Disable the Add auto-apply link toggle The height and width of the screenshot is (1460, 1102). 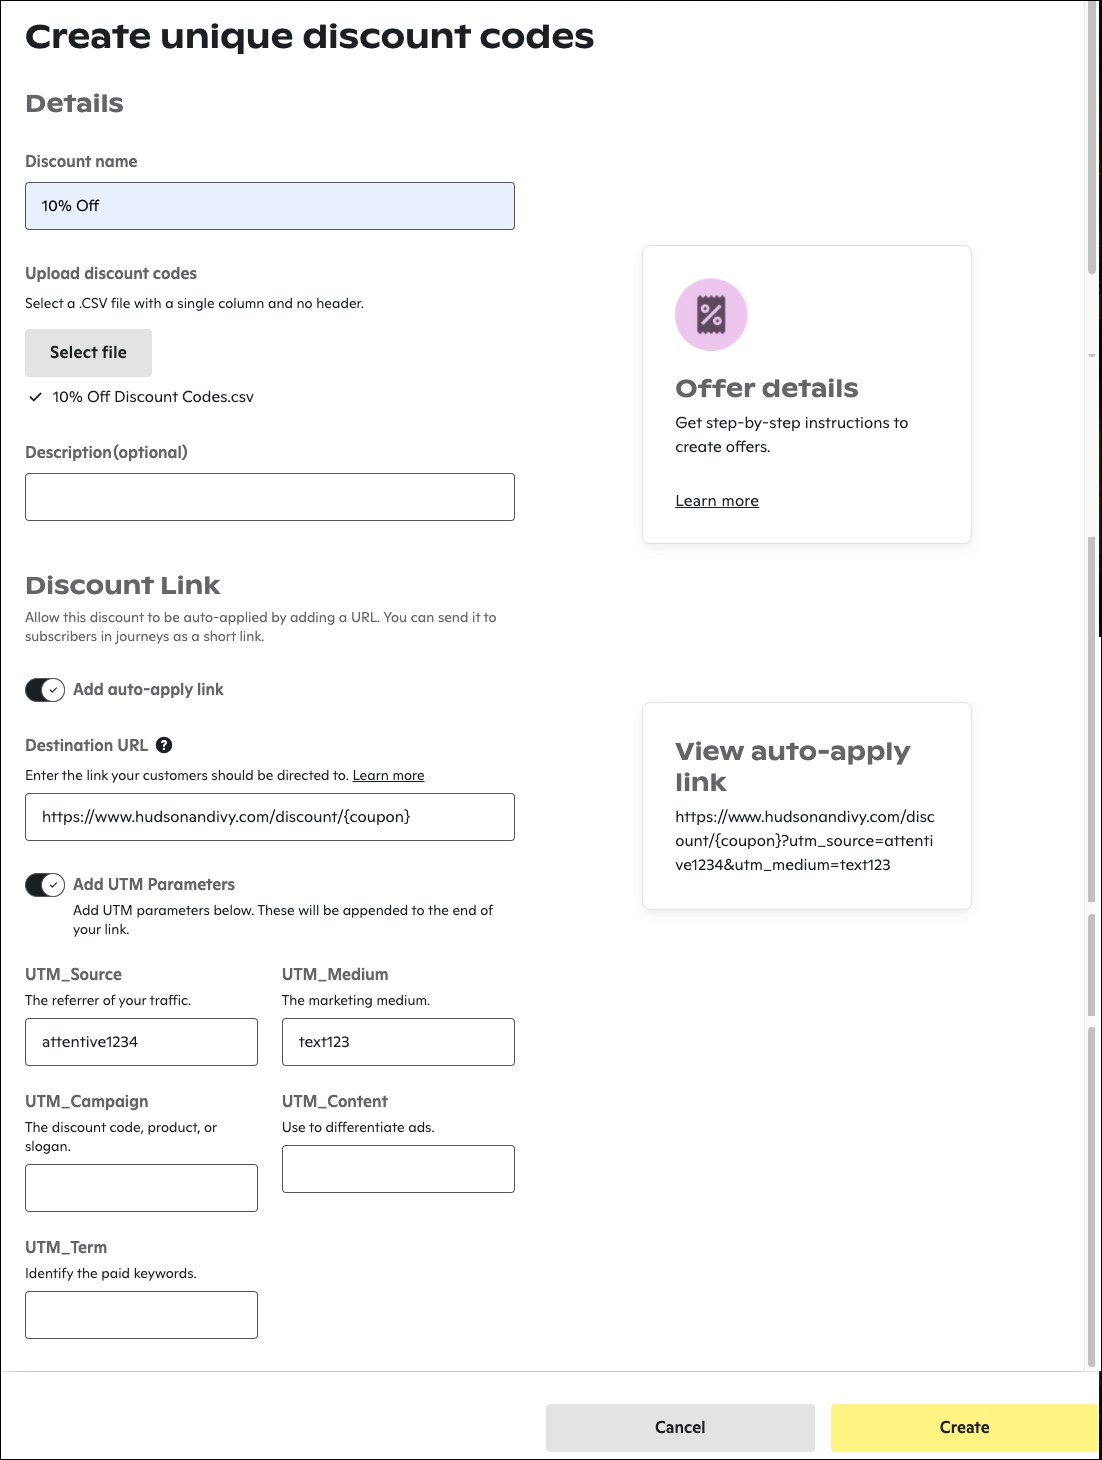coord(44,689)
